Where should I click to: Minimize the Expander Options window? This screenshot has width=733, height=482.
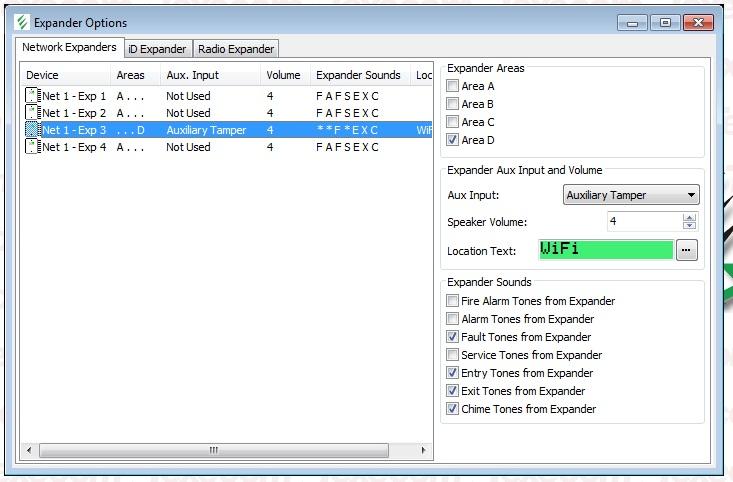pos(632,22)
